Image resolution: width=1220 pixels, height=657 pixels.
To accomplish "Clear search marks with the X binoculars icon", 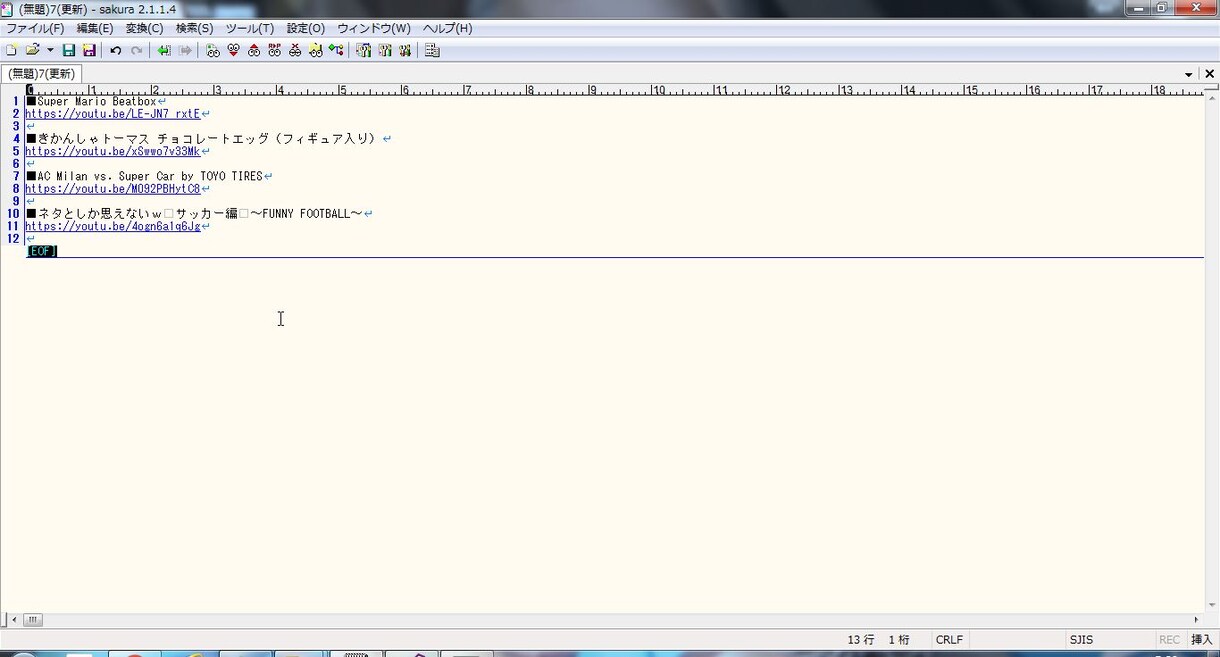I will pyautogui.click(x=295, y=50).
